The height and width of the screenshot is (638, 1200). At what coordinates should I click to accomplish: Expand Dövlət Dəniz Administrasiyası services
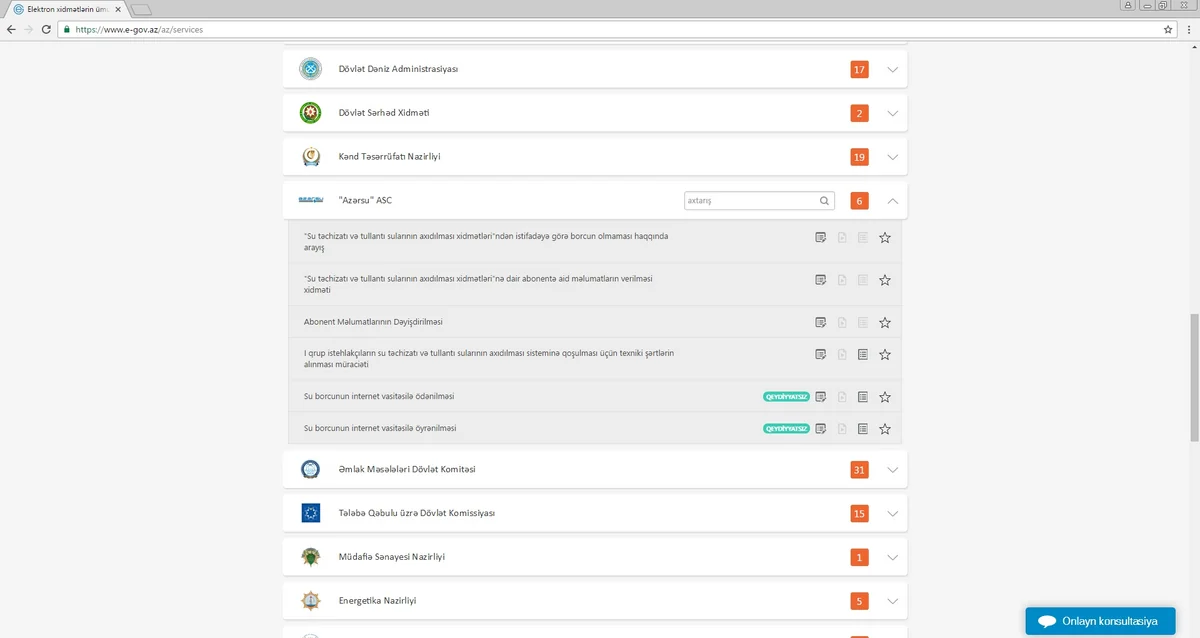point(893,70)
